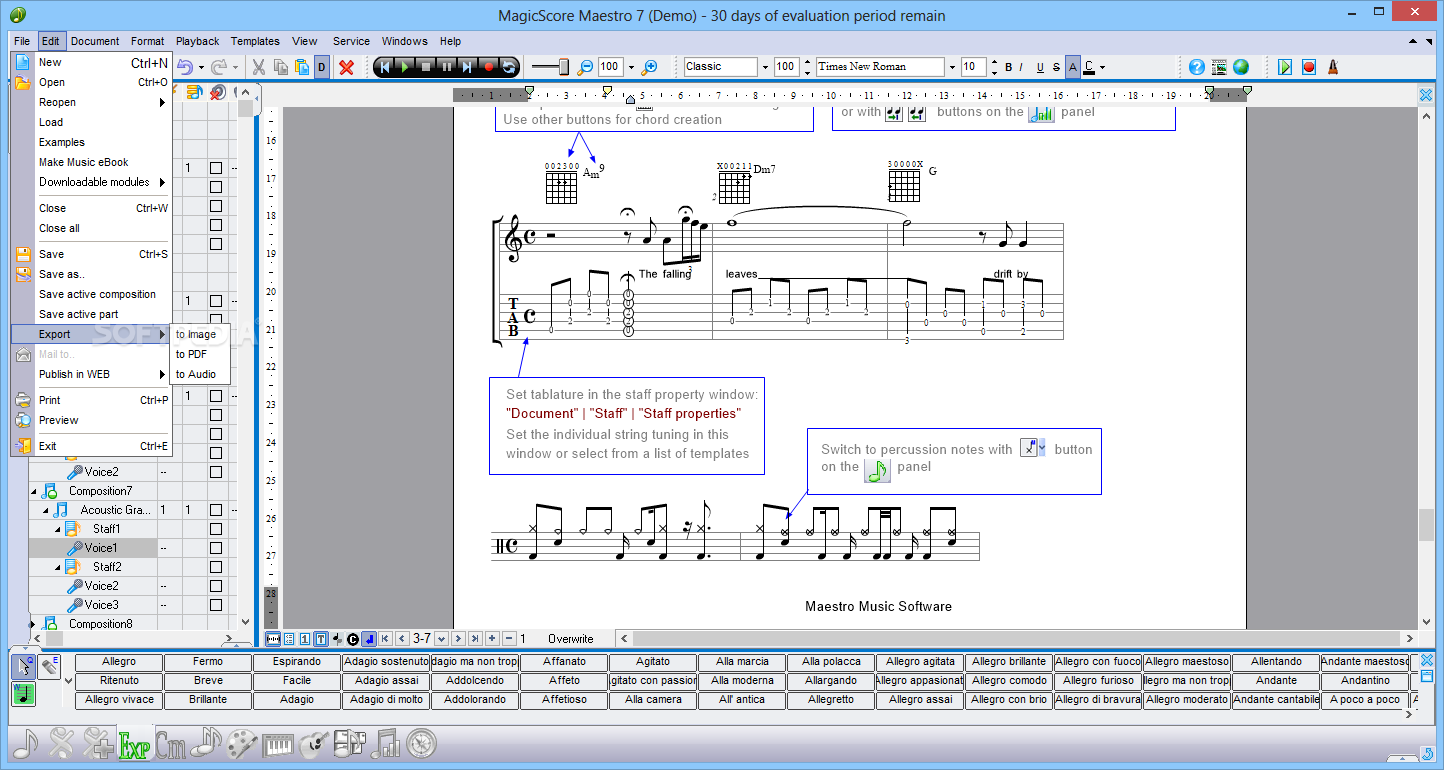
Task: Open help with blue question mark icon
Action: [1197, 67]
